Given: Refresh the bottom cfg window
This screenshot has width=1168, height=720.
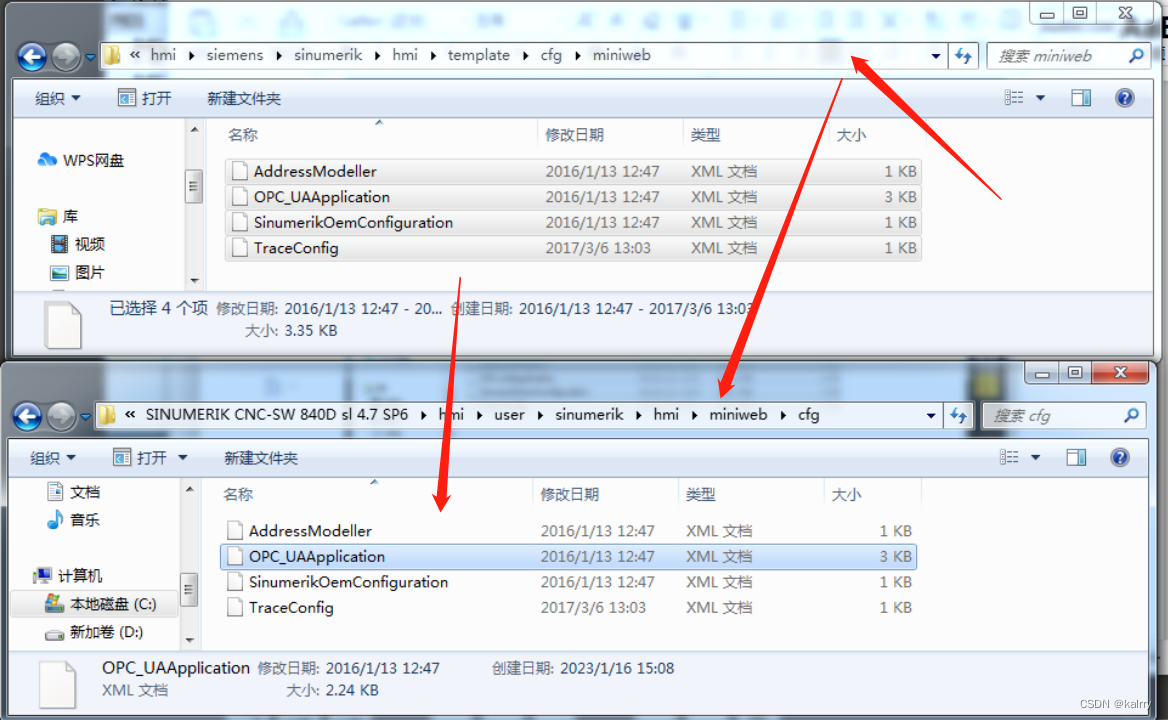Looking at the screenshot, I should pos(958,415).
